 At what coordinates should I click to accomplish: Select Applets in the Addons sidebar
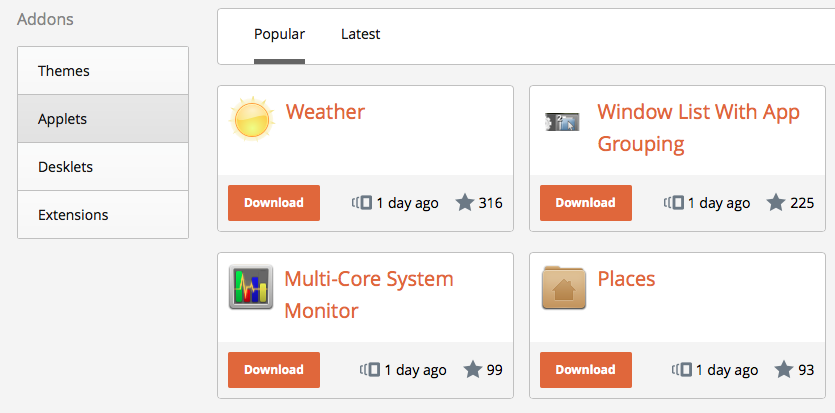tap(103, 119)
